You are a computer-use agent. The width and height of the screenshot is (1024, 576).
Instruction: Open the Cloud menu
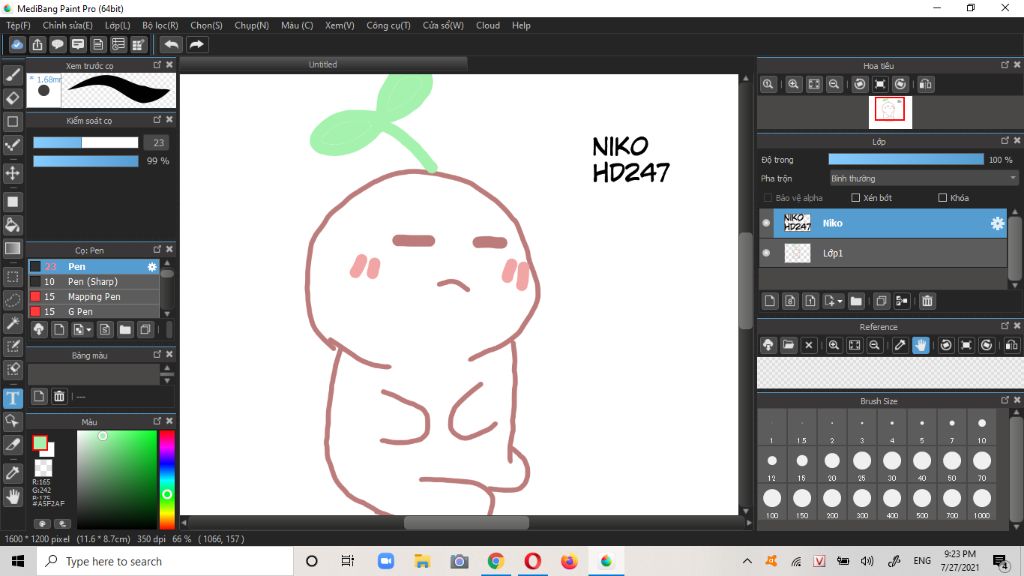[x=488, y=25]
